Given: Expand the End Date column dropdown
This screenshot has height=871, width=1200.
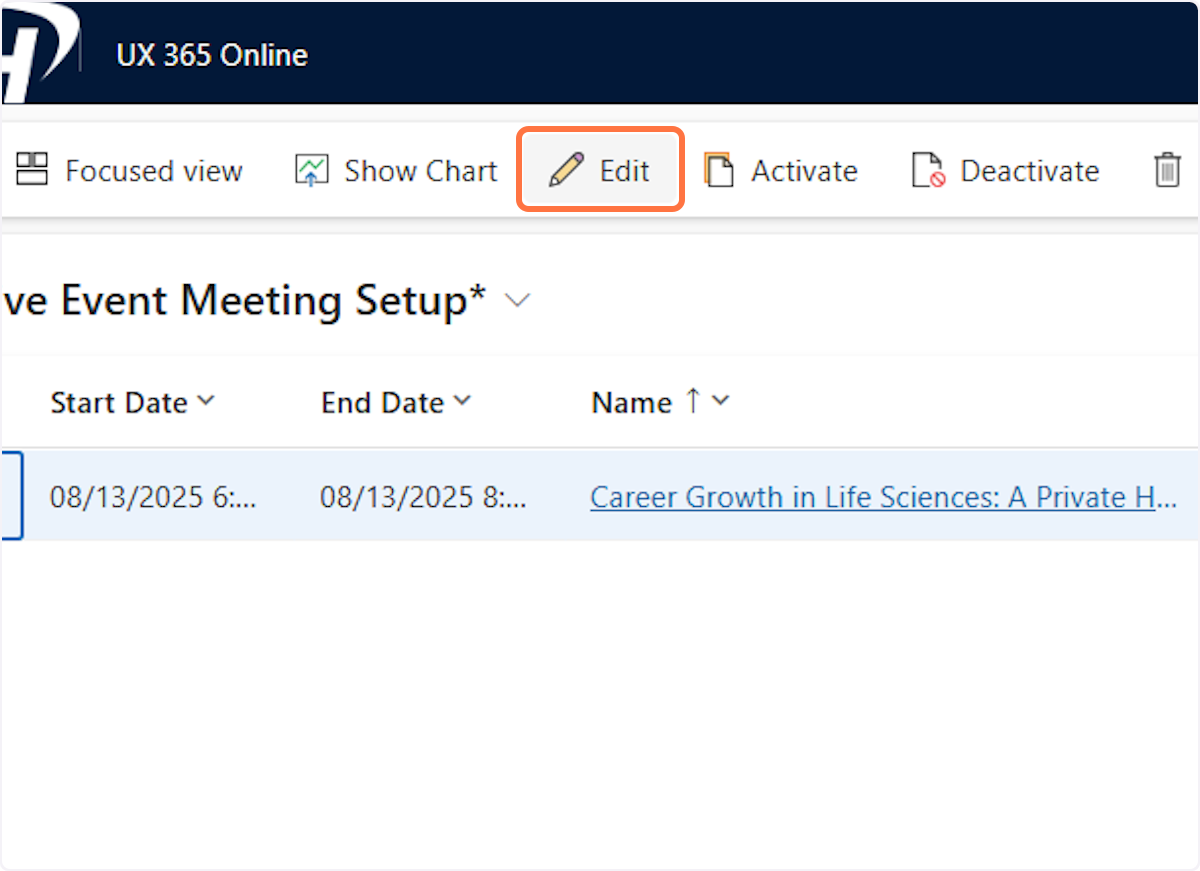Looking at the screenshot, I should pos(462,402).
